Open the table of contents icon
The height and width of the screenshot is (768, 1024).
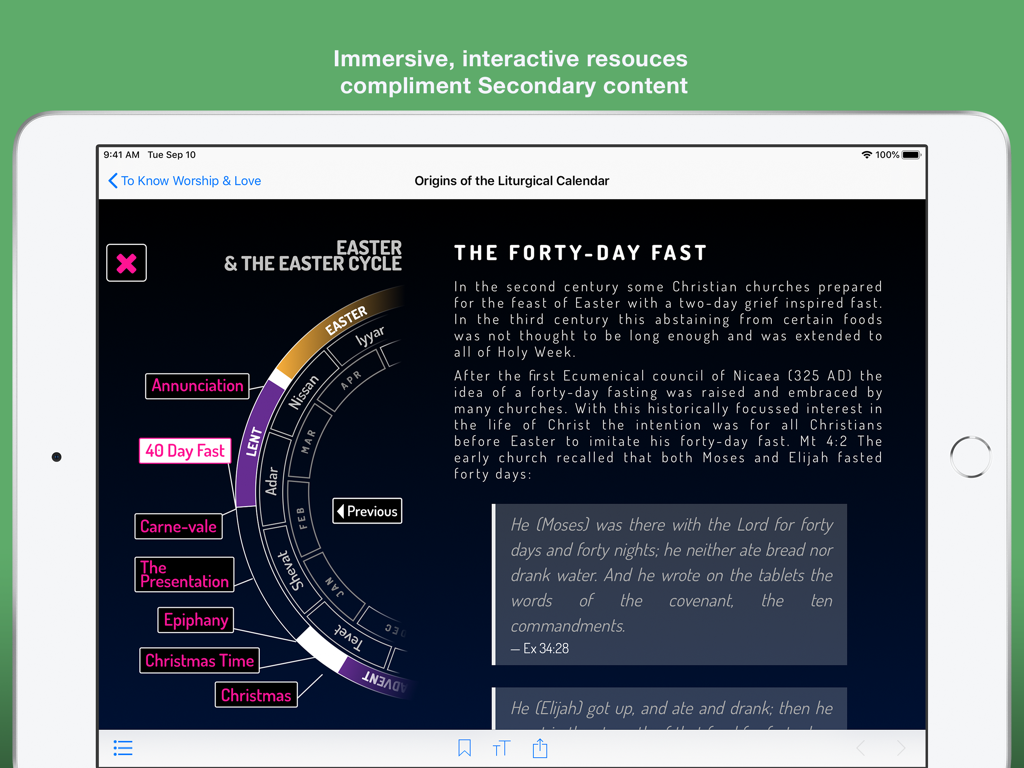click(123, 748)
